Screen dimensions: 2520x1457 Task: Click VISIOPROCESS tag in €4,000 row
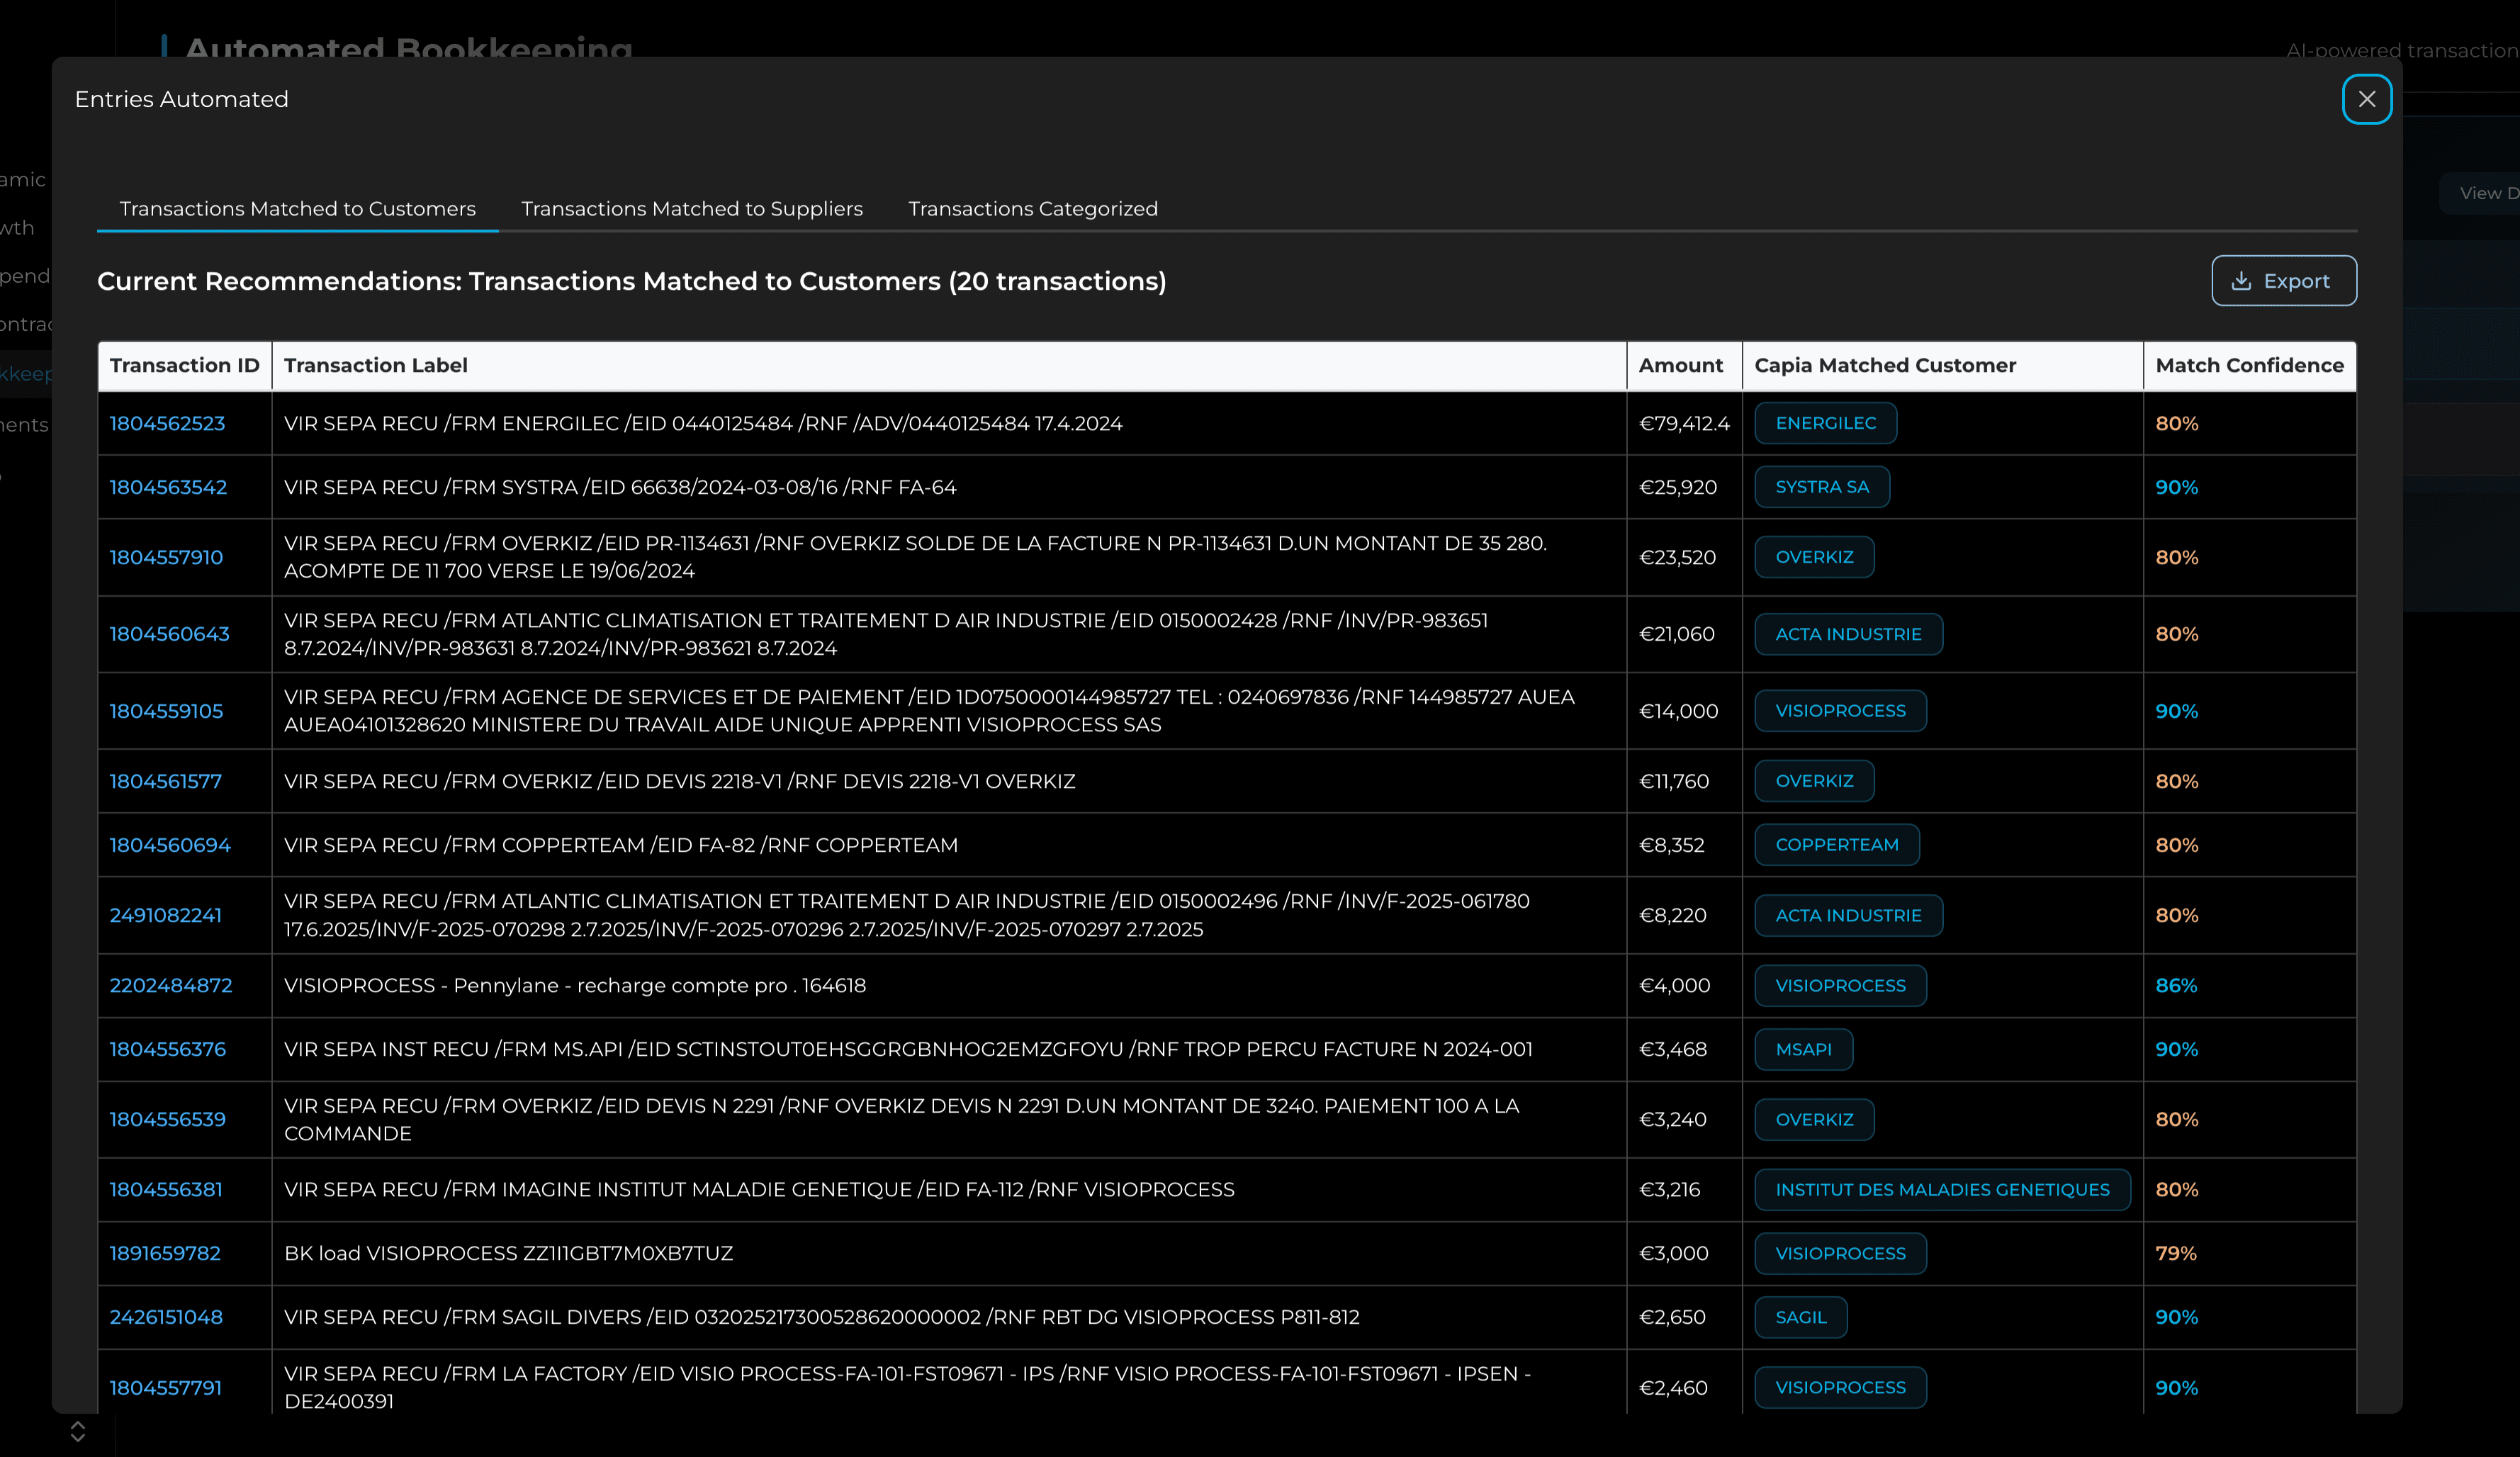(1840, 985)
